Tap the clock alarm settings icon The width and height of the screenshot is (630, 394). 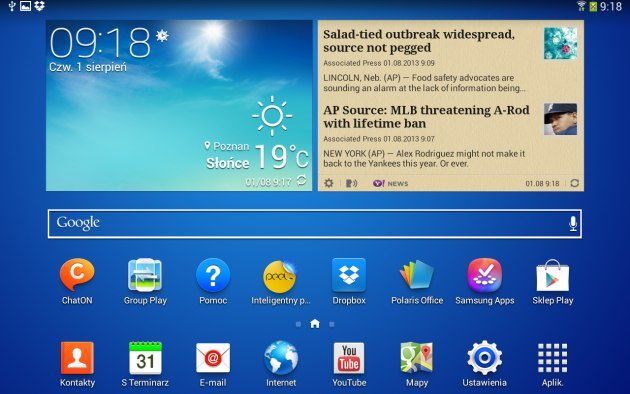(x=162, y=36)
